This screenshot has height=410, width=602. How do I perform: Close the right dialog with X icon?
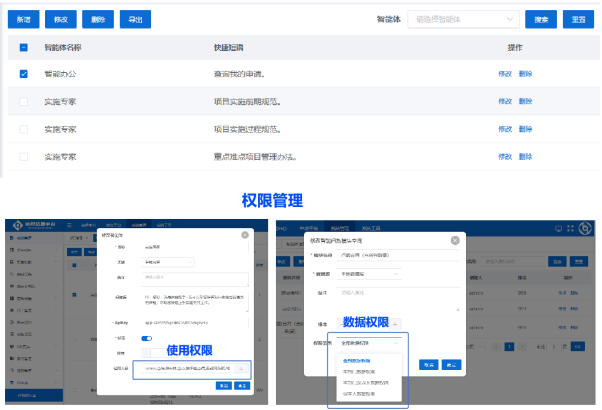[x=455, y=241]
